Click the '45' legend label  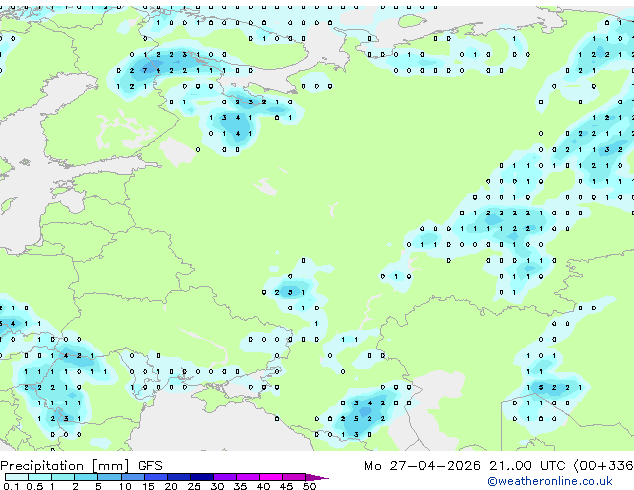286,486
